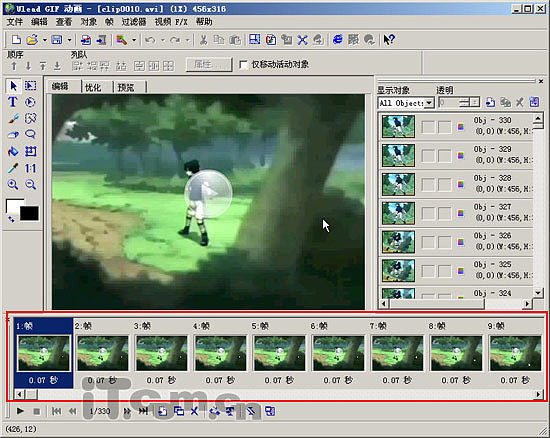The height and width of the screenshot is (438, 550).
Task: Select the Pick arrow tool
Action: [13, 86]
